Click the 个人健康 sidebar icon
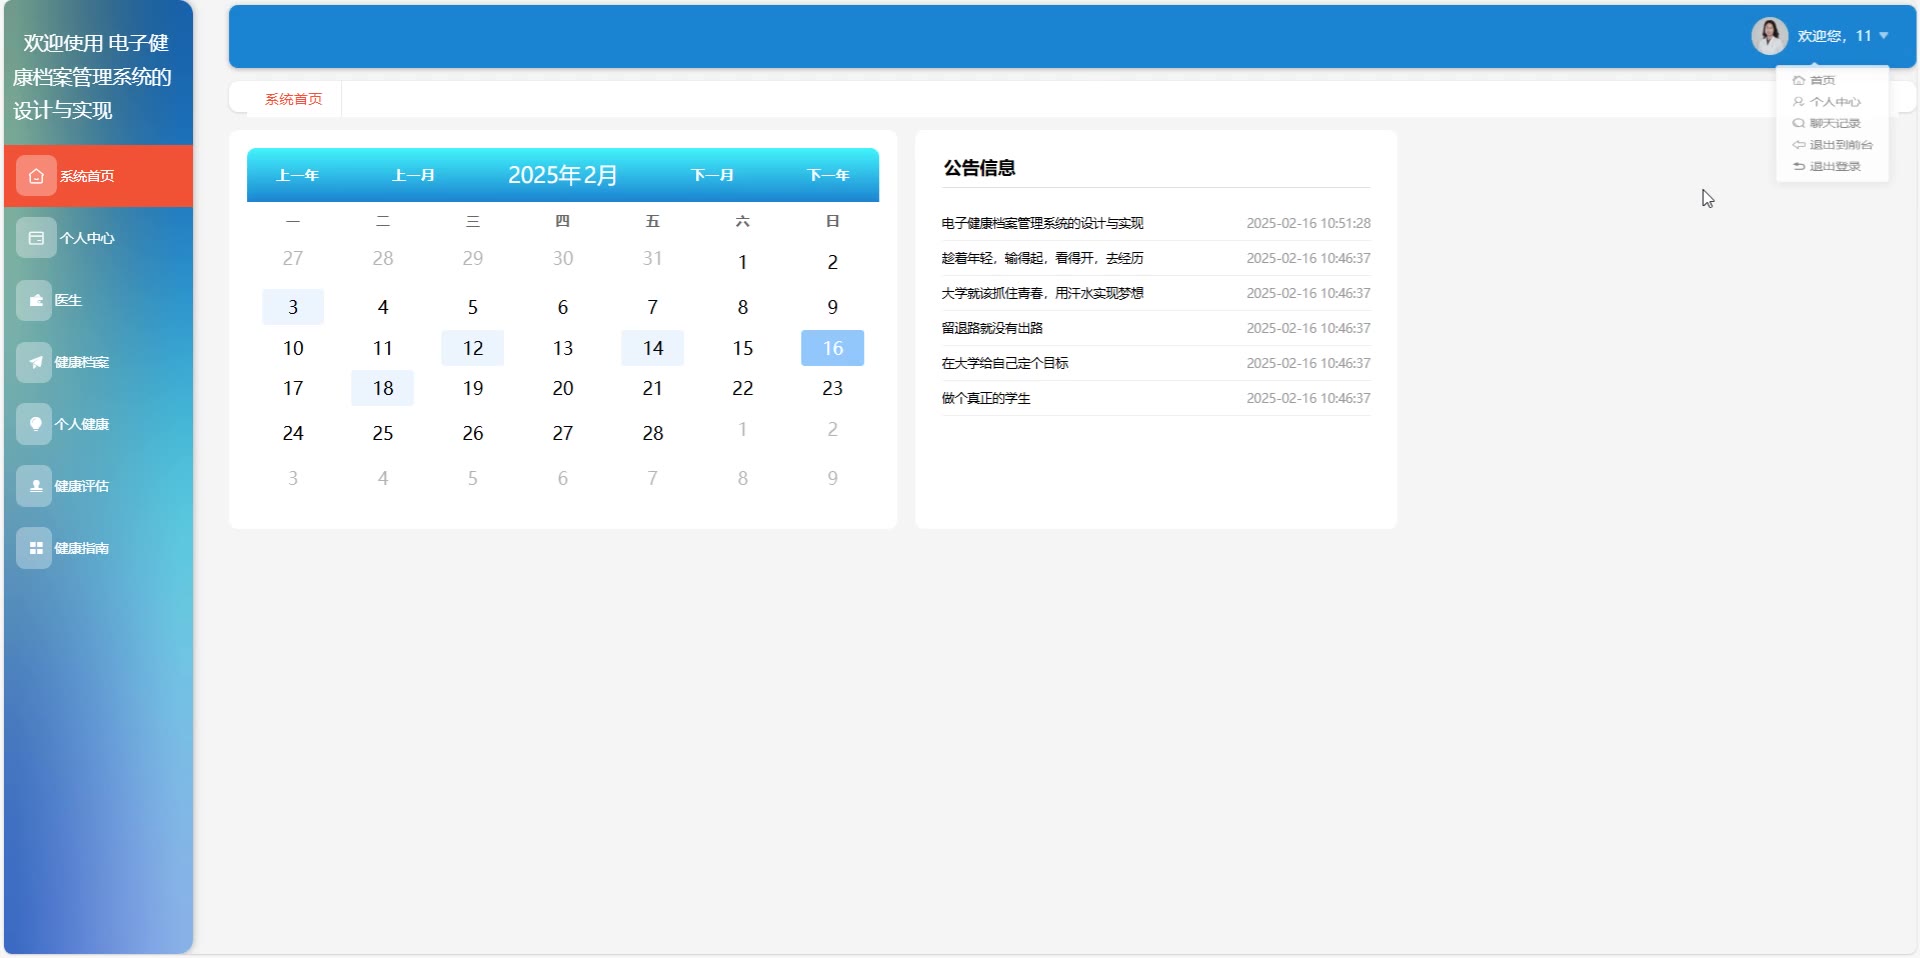The width and height of the screenshot is (1920, 958). pos(35,424)
